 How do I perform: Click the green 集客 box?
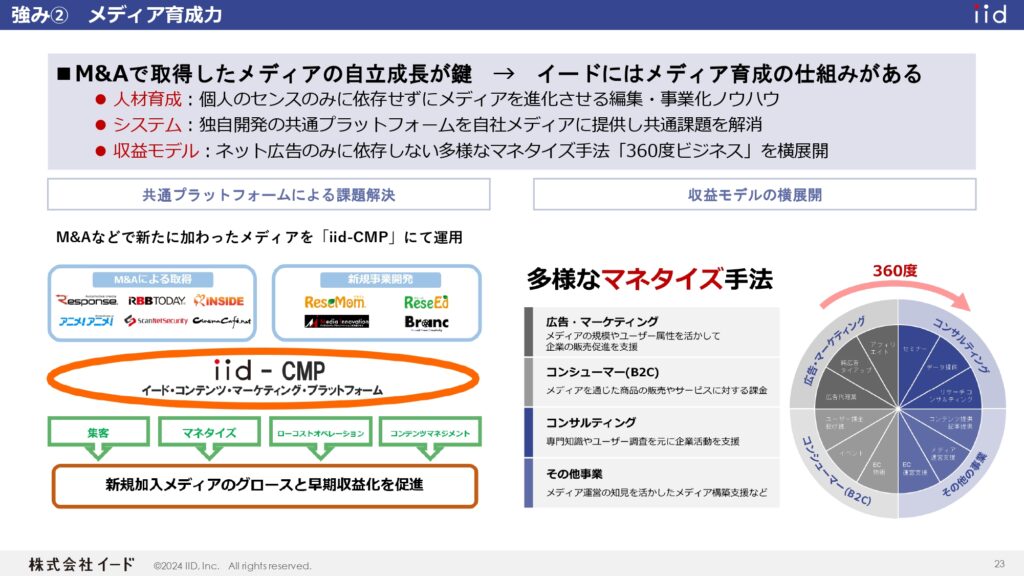click(99, 432)
